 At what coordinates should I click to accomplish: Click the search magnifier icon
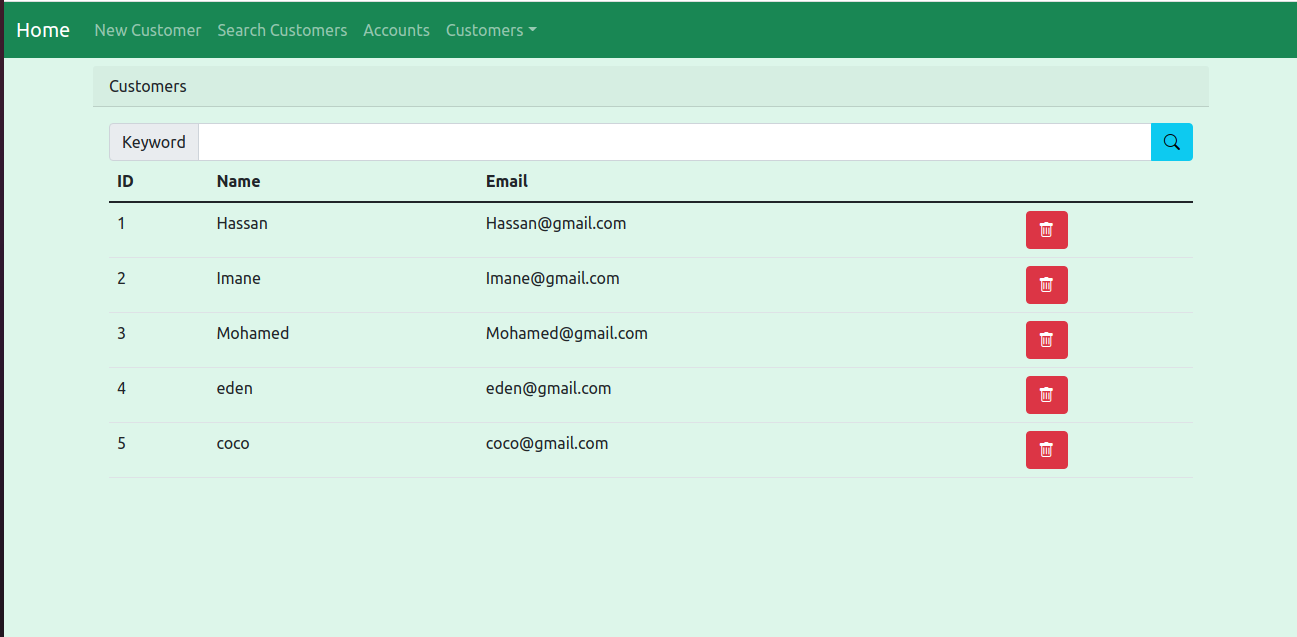click(x=1171, y=141)
